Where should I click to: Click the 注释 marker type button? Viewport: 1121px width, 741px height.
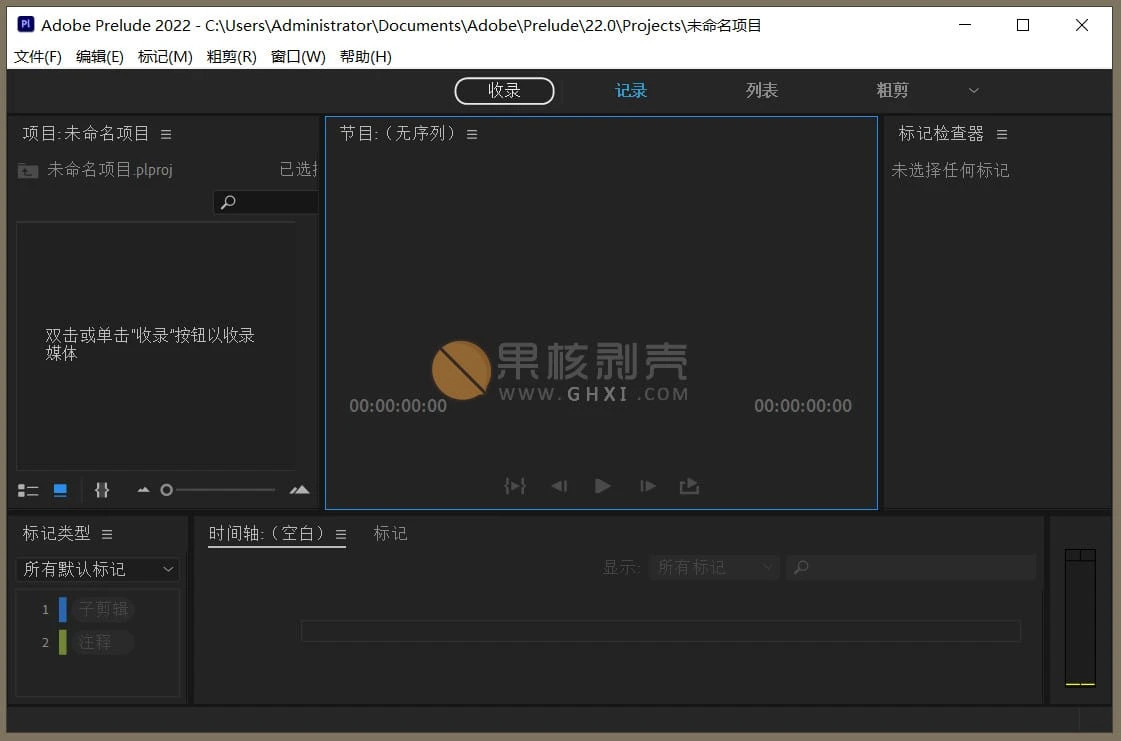point(103,642)
